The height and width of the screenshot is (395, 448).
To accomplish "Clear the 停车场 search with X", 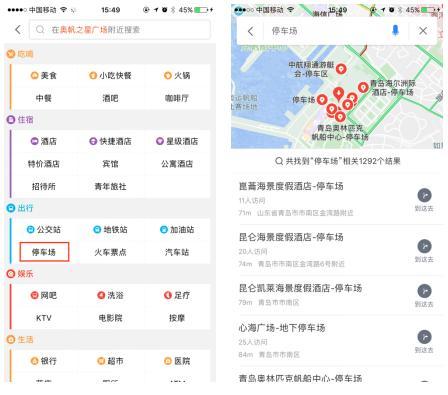I will pyautogui.click(x=423, y=31).
